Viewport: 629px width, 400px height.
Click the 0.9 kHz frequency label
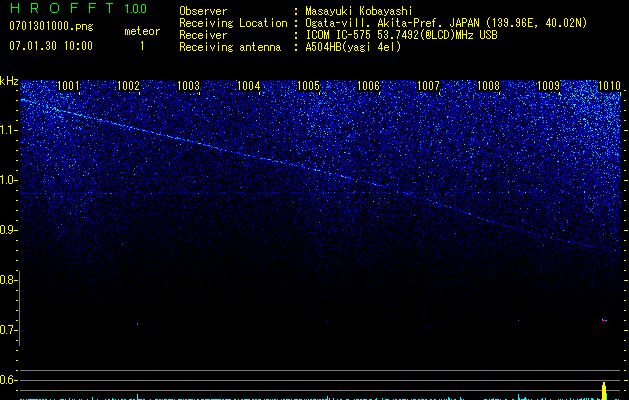pos(8,230)
